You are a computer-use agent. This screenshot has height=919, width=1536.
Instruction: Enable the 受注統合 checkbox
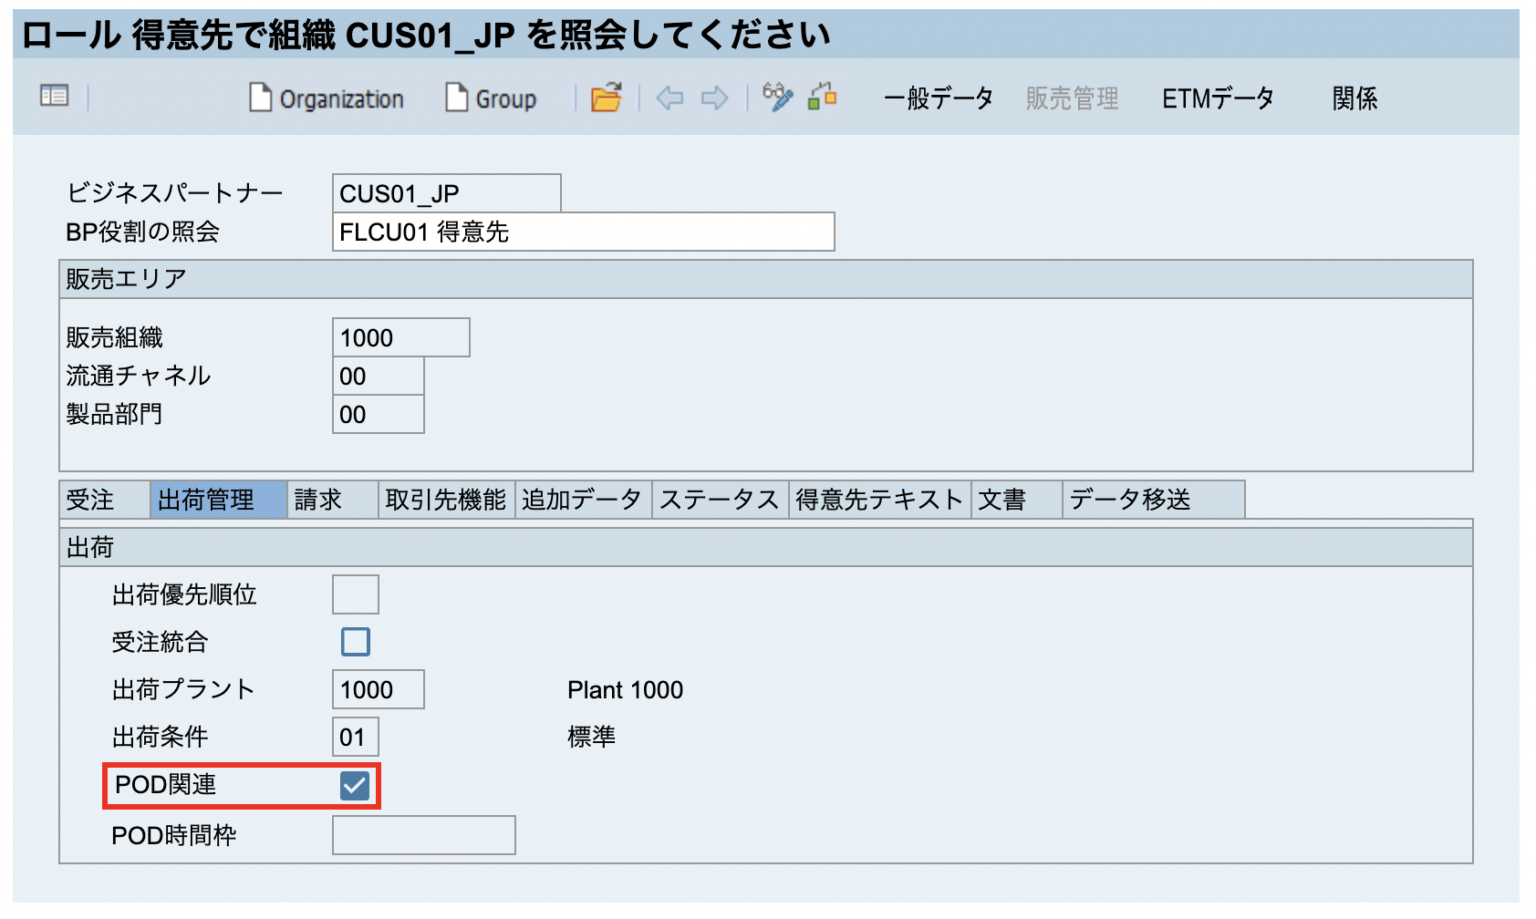pyautogui.click(x=355, y=641)
